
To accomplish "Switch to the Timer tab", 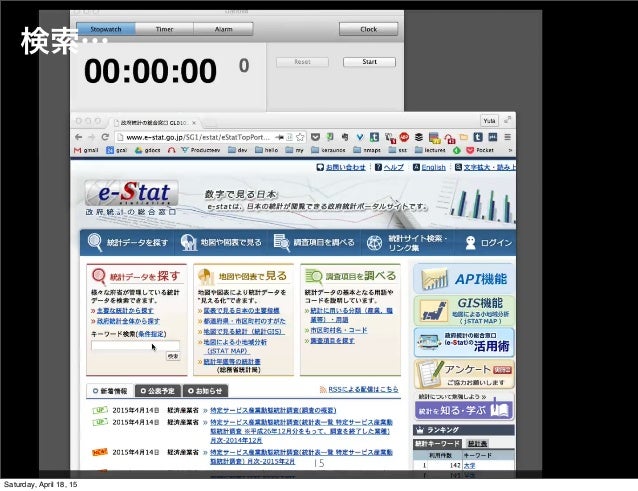I will [164, 29].
